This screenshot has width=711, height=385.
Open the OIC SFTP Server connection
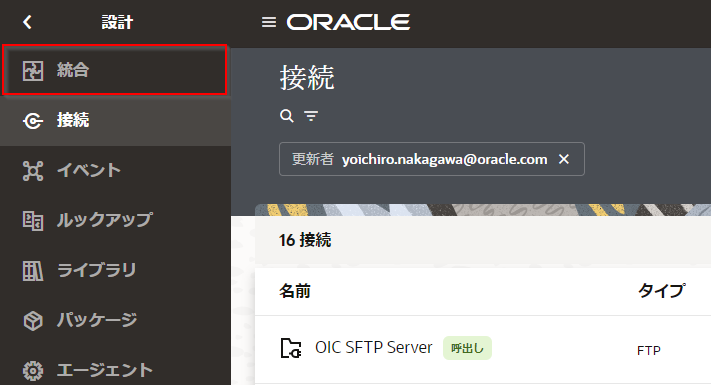(374, 347)
